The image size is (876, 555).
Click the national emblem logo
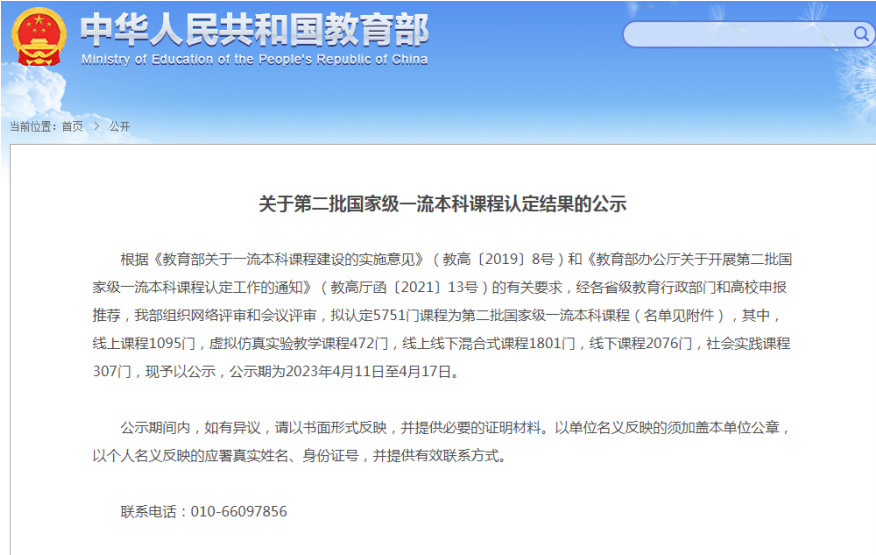(x=39, y=37)
